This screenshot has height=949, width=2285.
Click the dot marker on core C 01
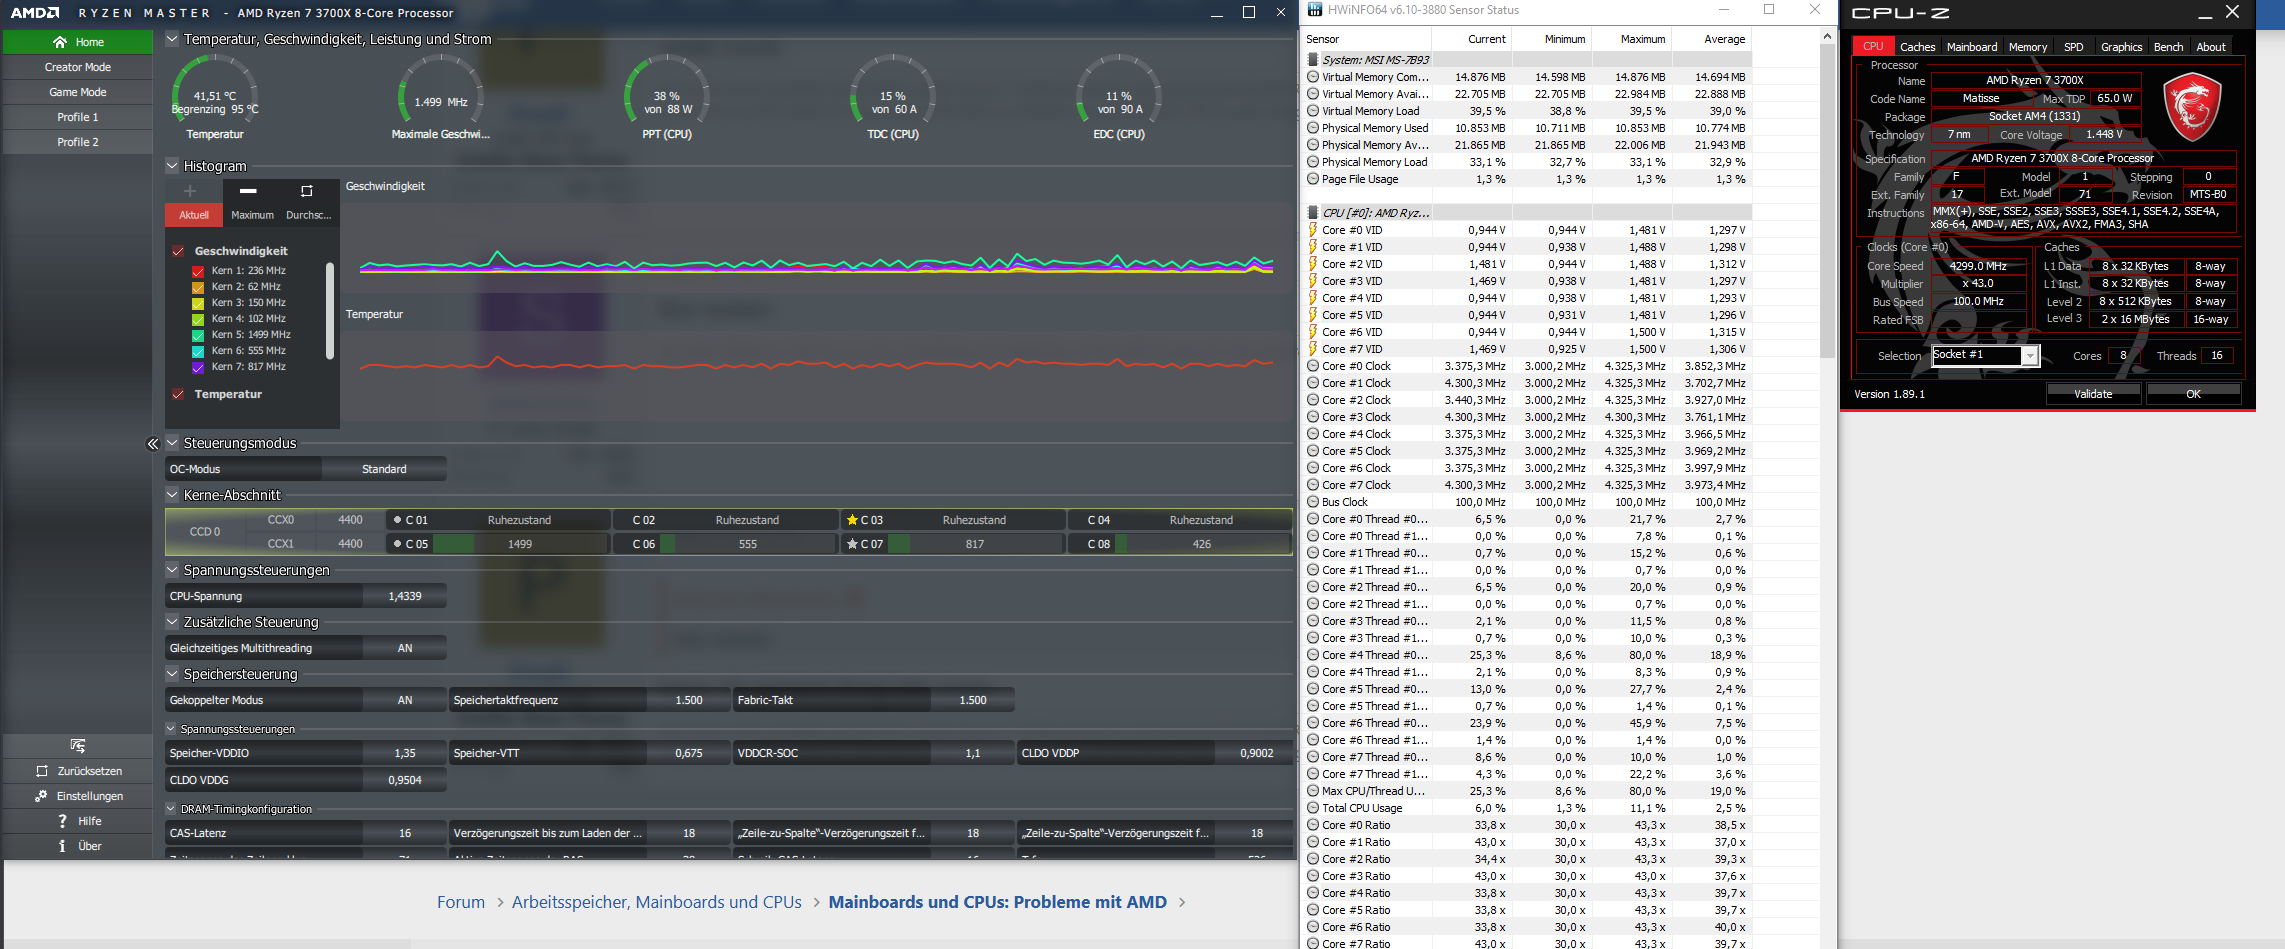(397, 520)
